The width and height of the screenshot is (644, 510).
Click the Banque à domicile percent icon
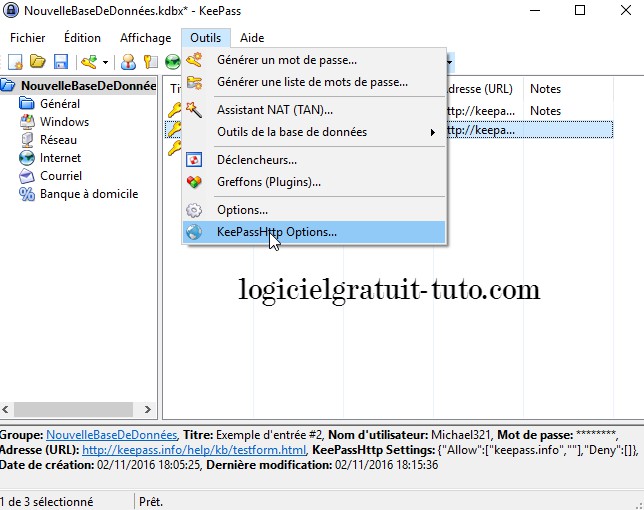tap(27, 194)
